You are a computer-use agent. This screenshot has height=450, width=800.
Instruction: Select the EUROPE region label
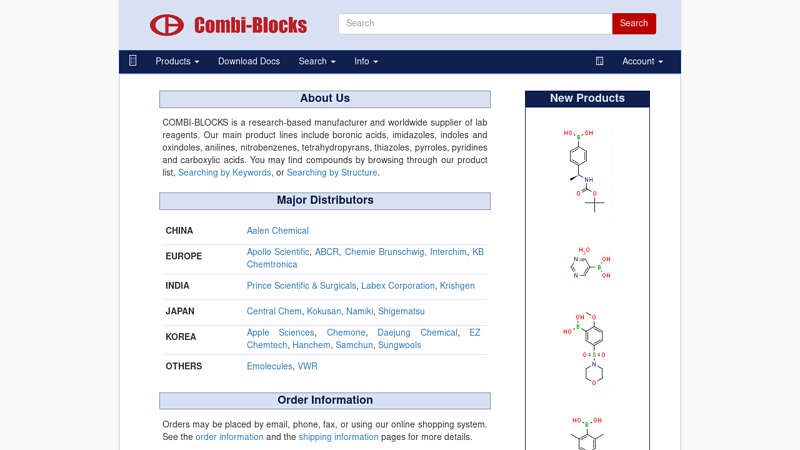click(184, 256)
